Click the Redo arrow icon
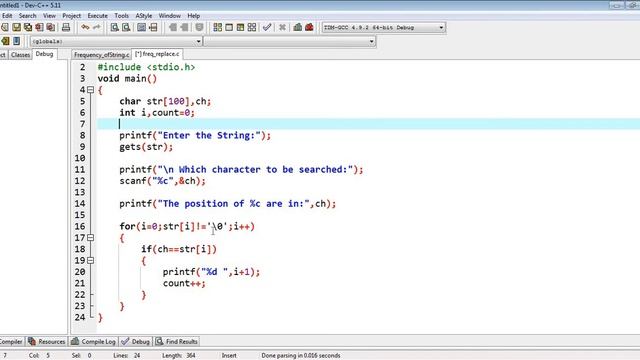Viewport: 640px width, 360px height. pyautogui.click(x=96, y=27)
